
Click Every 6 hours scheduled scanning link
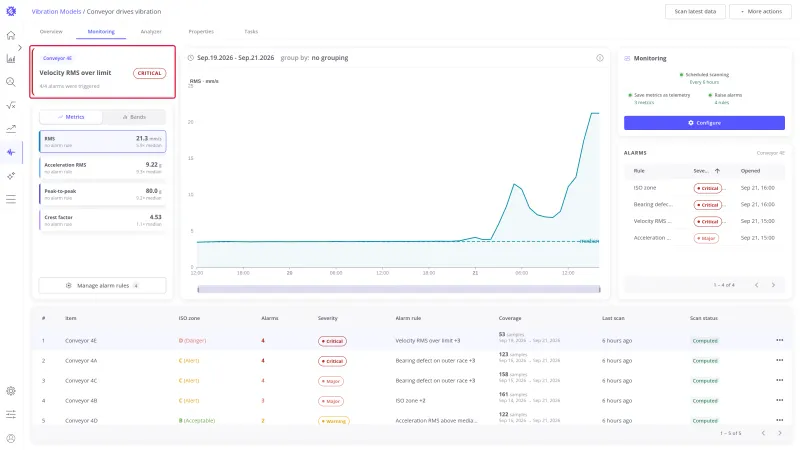point(704,82)
